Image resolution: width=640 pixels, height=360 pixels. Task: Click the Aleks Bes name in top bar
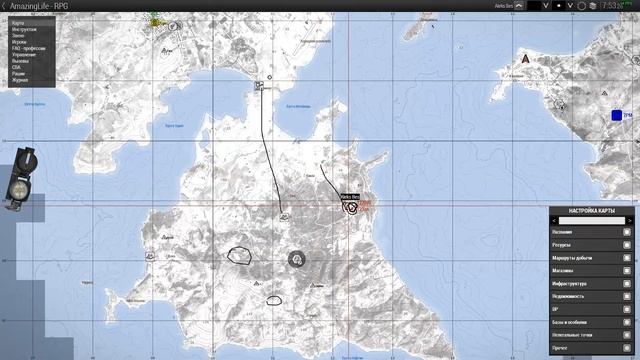(503, 6)
